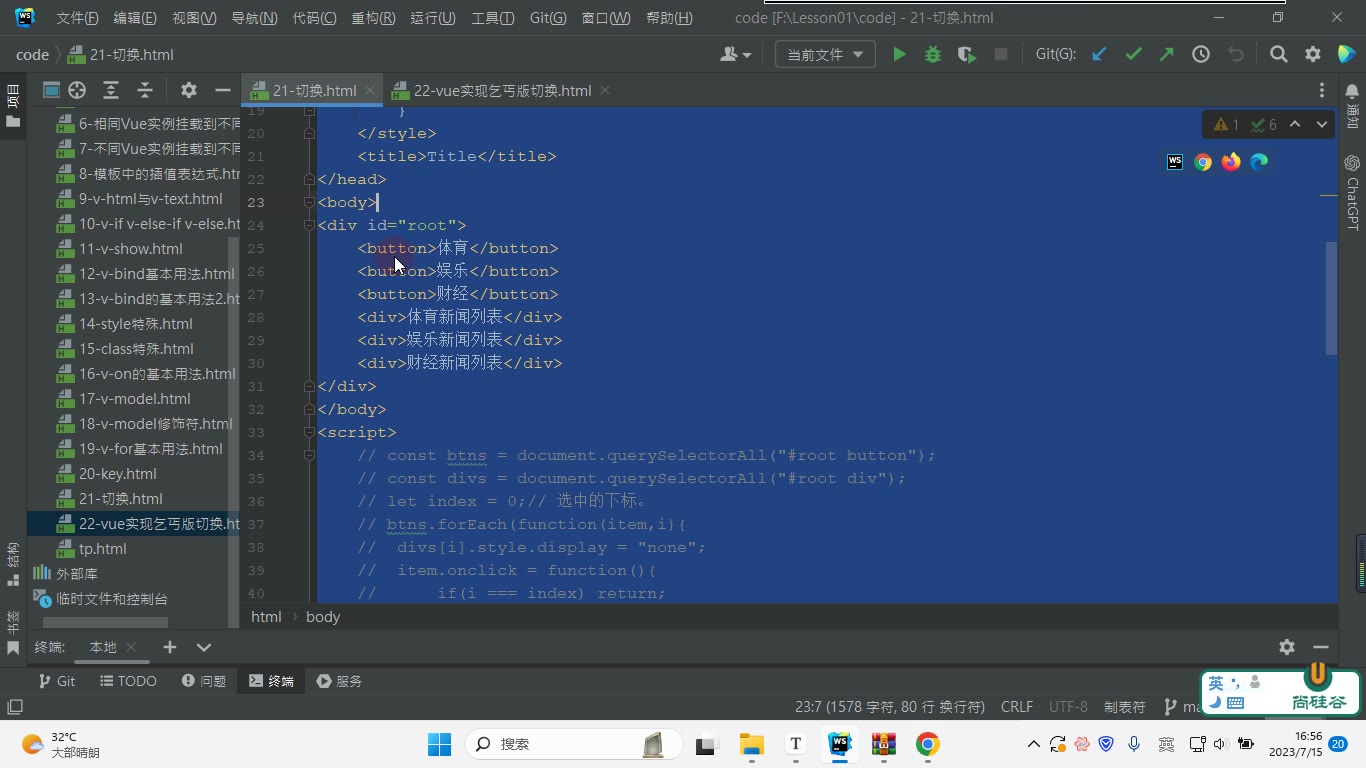Add a new terminal session tab
Viewport: 1366px width, 768px height.
pyautogui.click(x=170, y=647)
